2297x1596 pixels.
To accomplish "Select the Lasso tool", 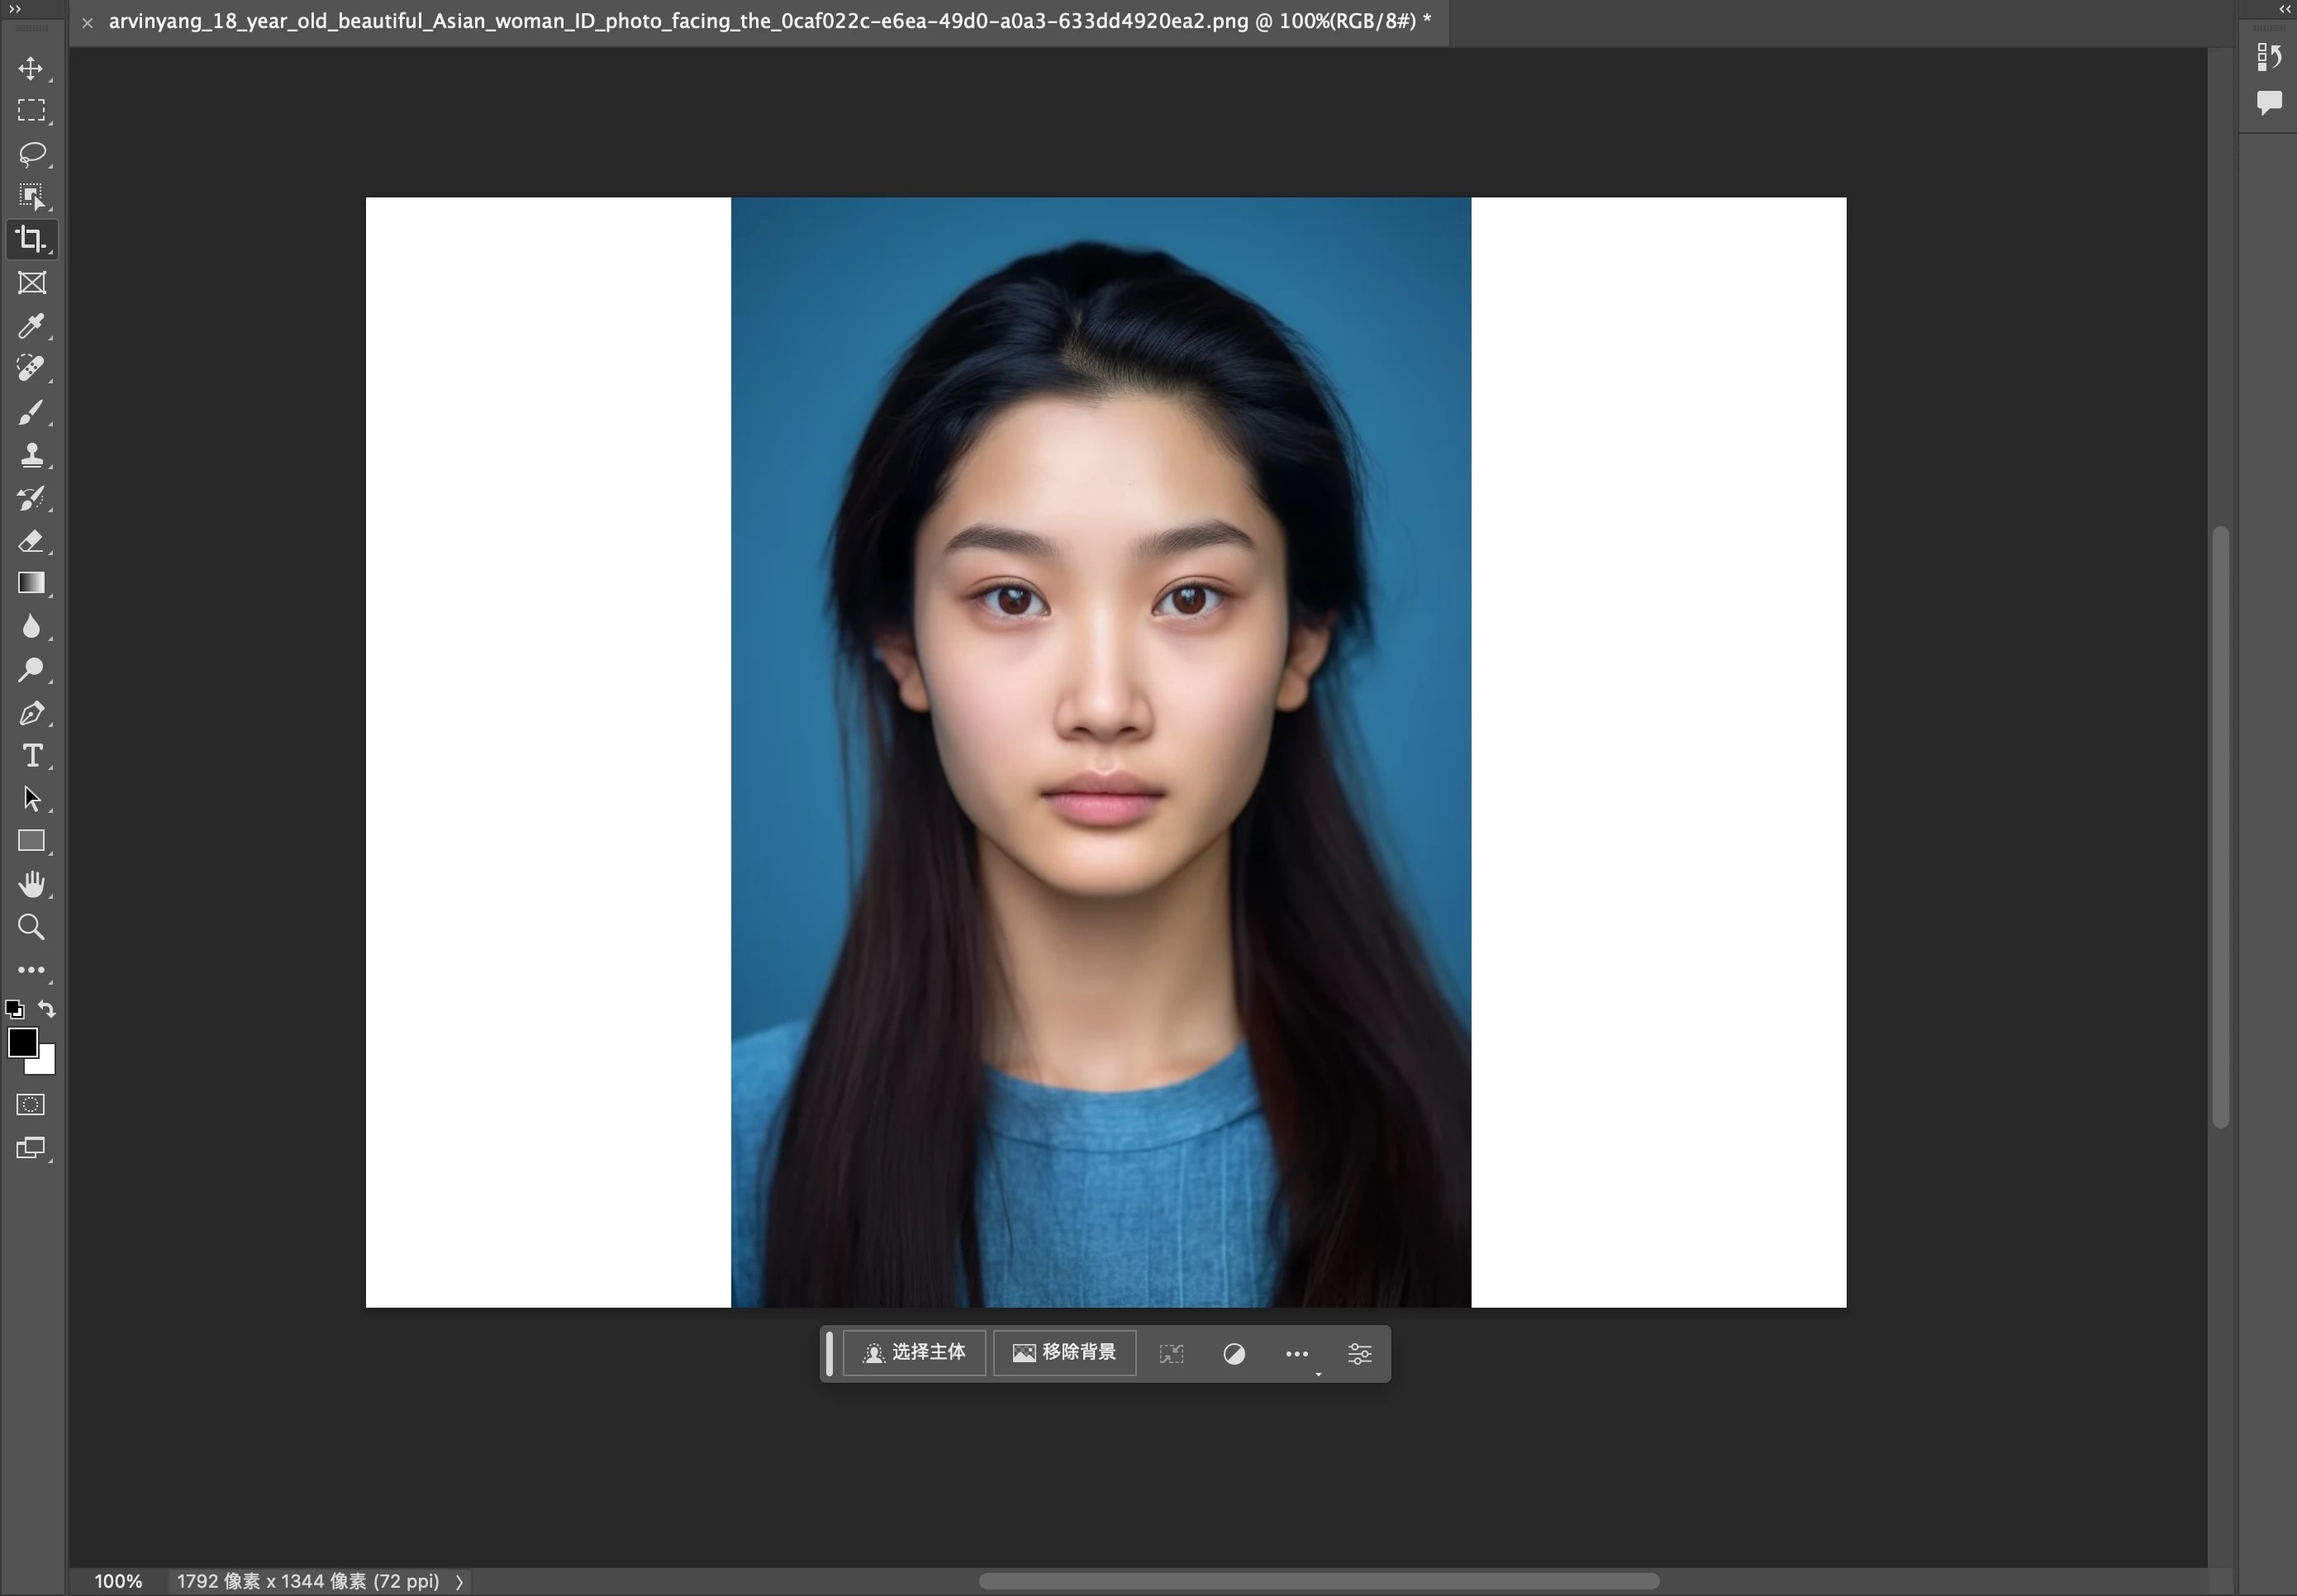I will 33,153.
